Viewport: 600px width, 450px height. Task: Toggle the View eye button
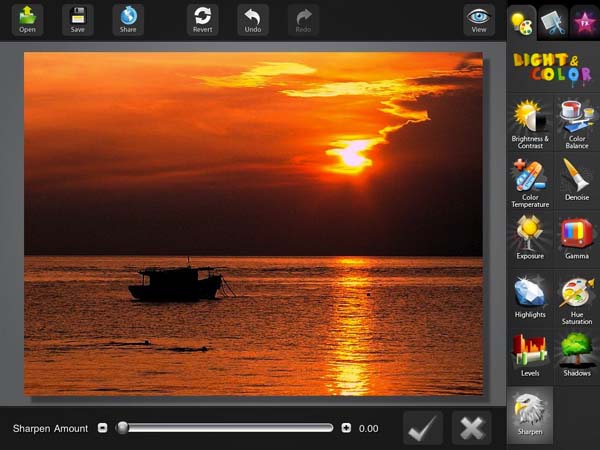click(479, 20)
